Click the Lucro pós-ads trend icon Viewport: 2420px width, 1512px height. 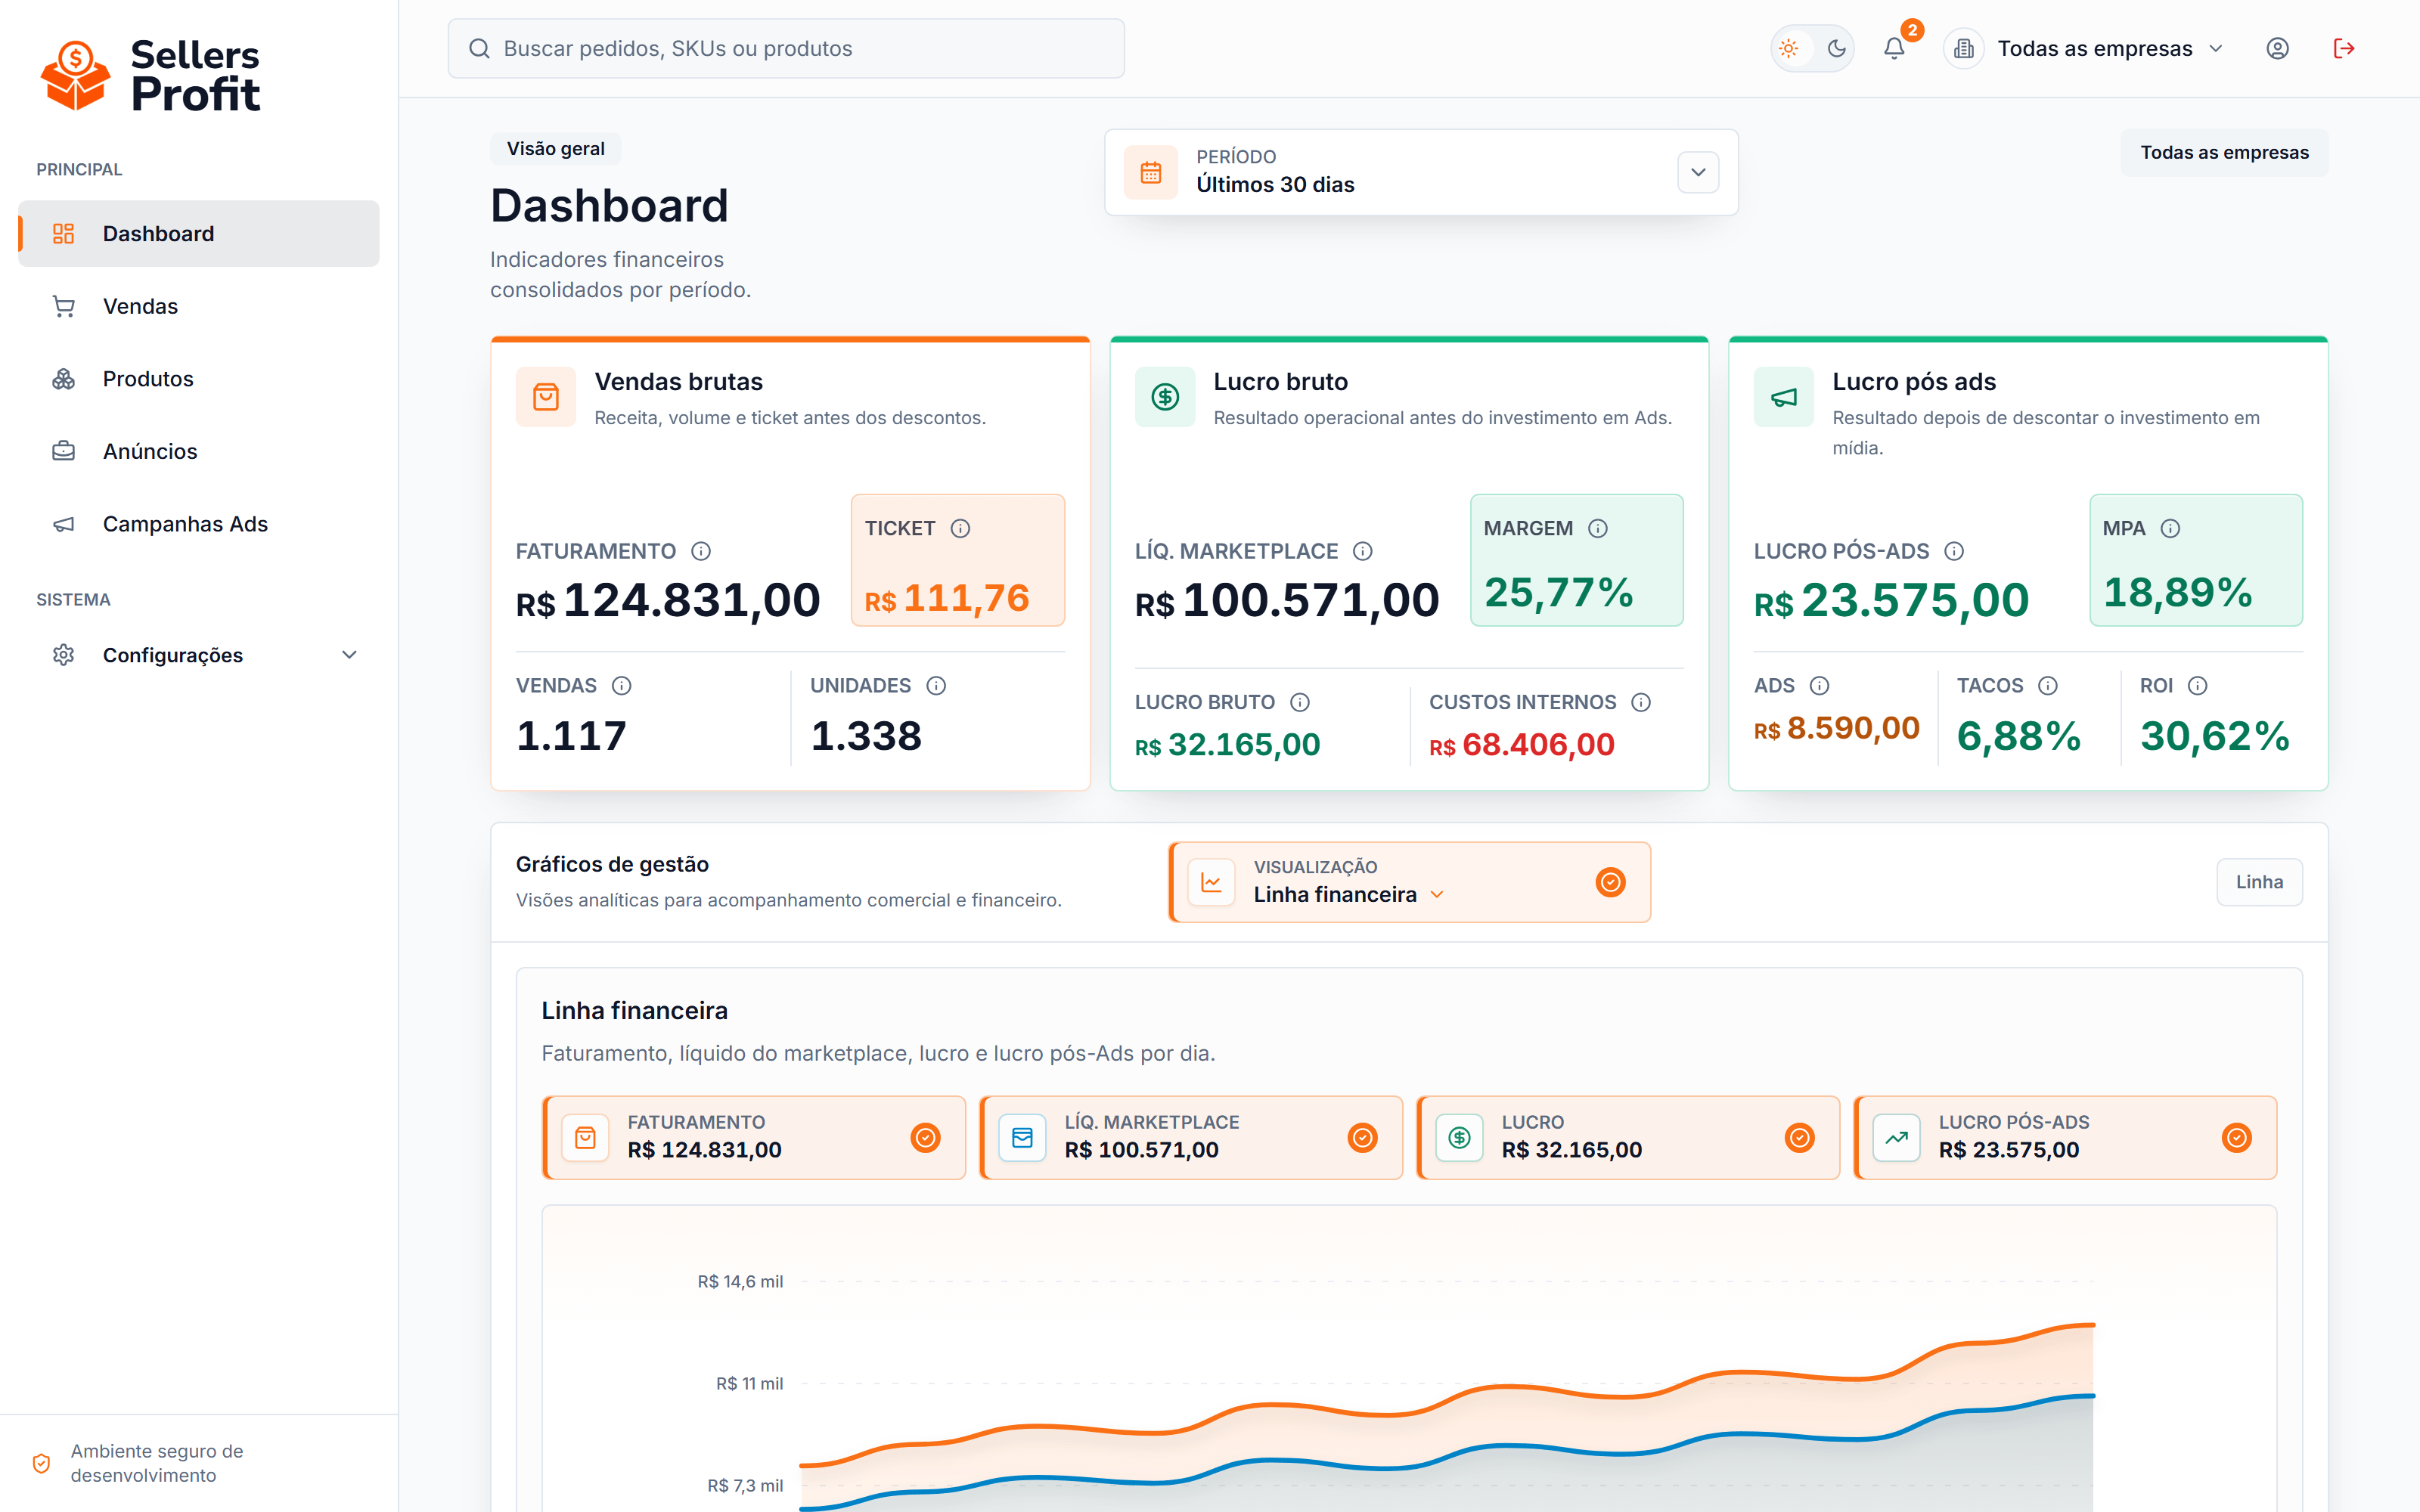pyautogui.click(x=1896, y=1137)
